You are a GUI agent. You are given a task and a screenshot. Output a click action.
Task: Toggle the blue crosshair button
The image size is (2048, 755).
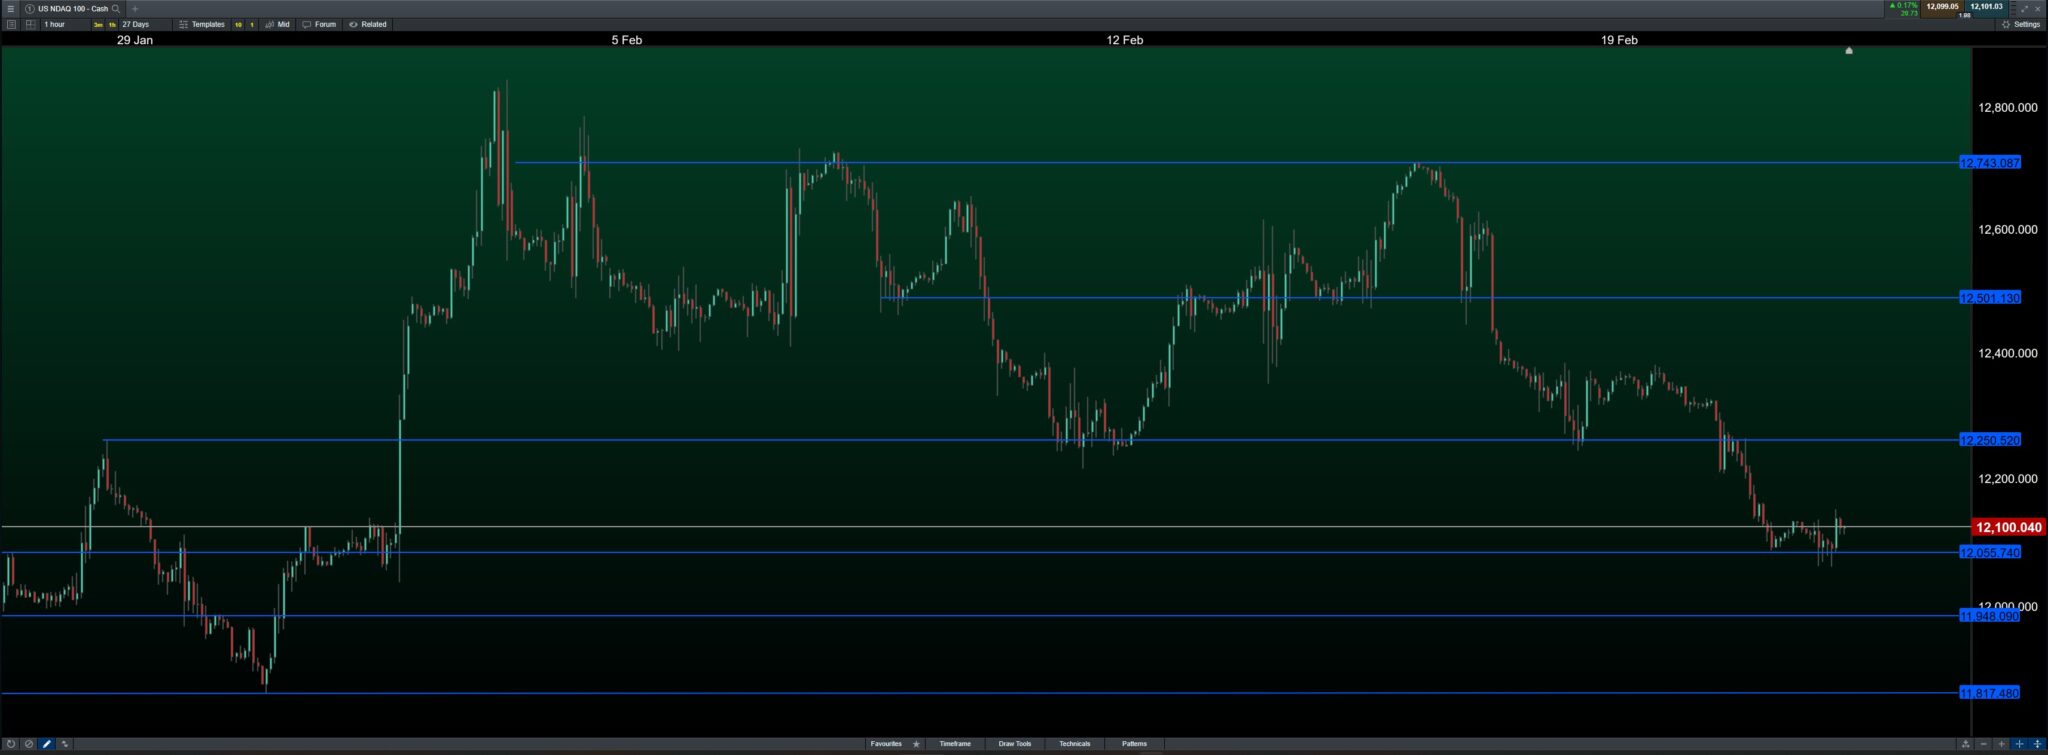(x=2020, y=744)
